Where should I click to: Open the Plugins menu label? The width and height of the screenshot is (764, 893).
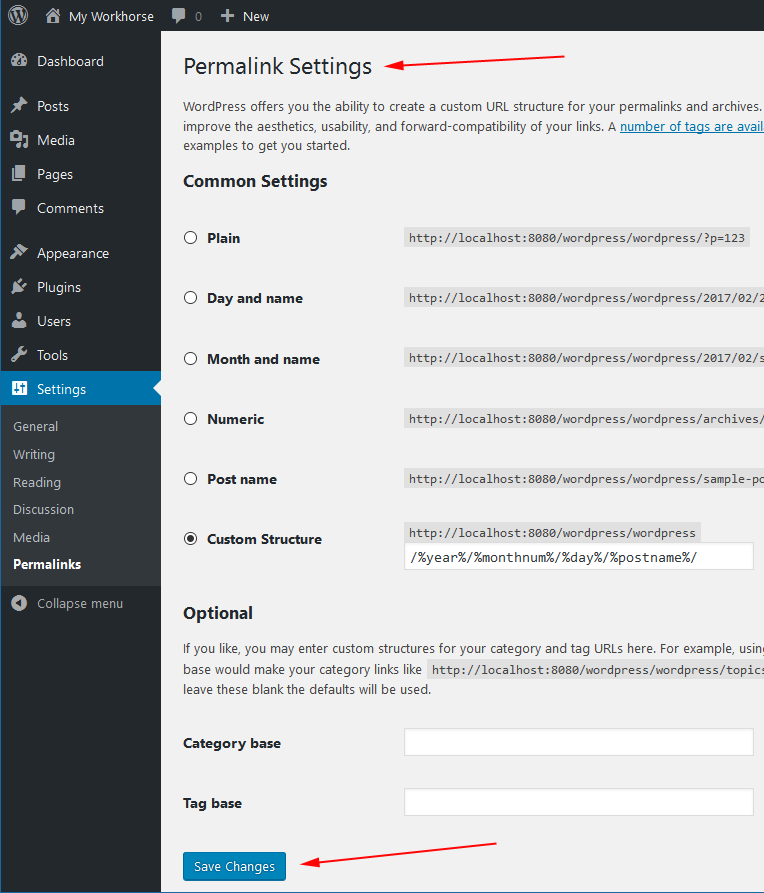59,288
